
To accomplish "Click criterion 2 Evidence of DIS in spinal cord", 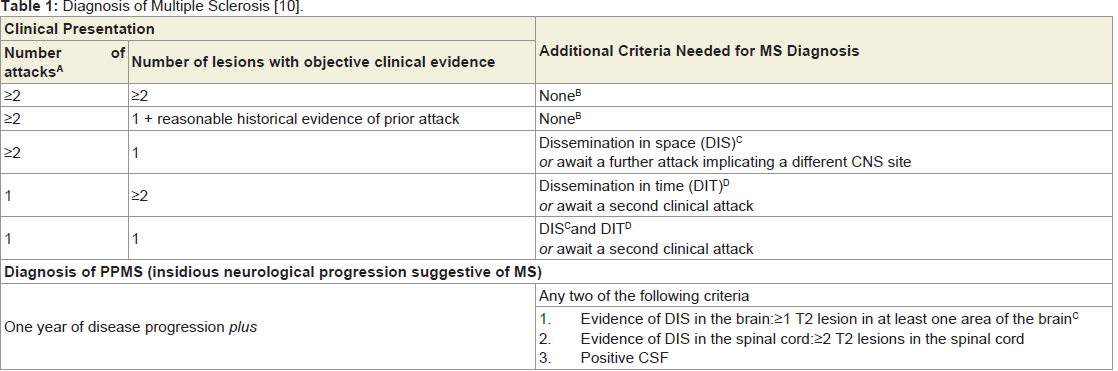I will tap(781, 339).
